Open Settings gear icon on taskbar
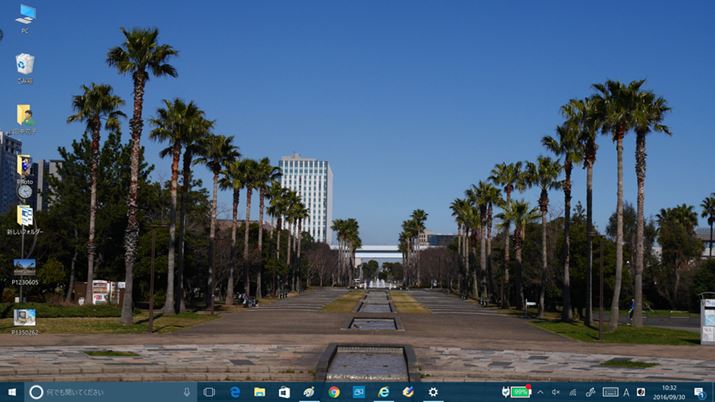This screenshot has height=402, width=715. tap(433, 392)
